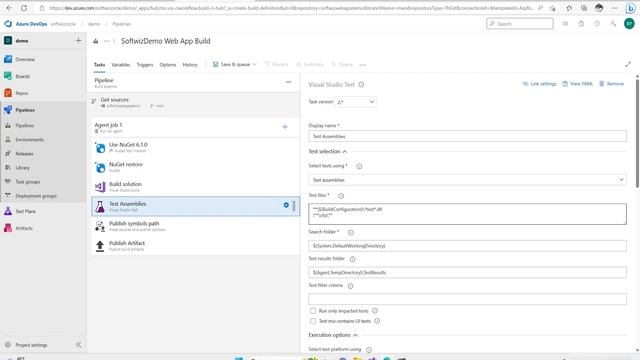Open Repos in the sidebar
640x360 pixels.
[x=22, y=93]
